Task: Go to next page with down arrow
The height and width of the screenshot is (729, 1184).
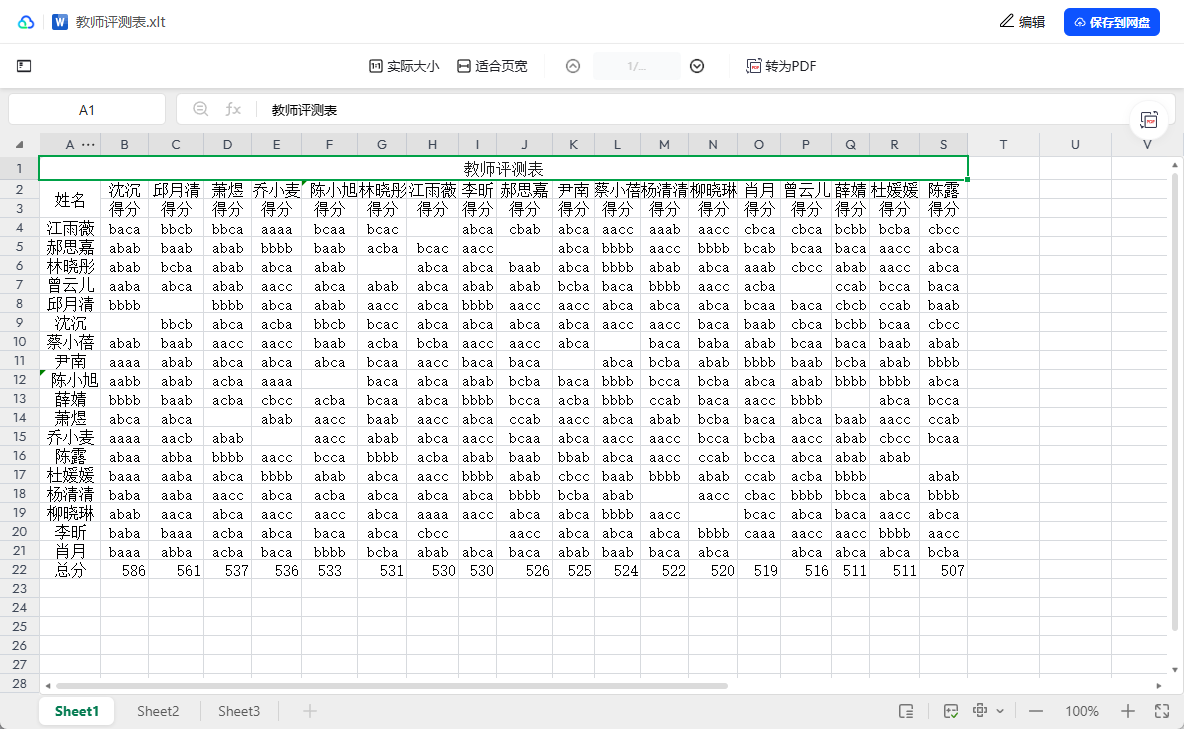Action: (697, 66)
